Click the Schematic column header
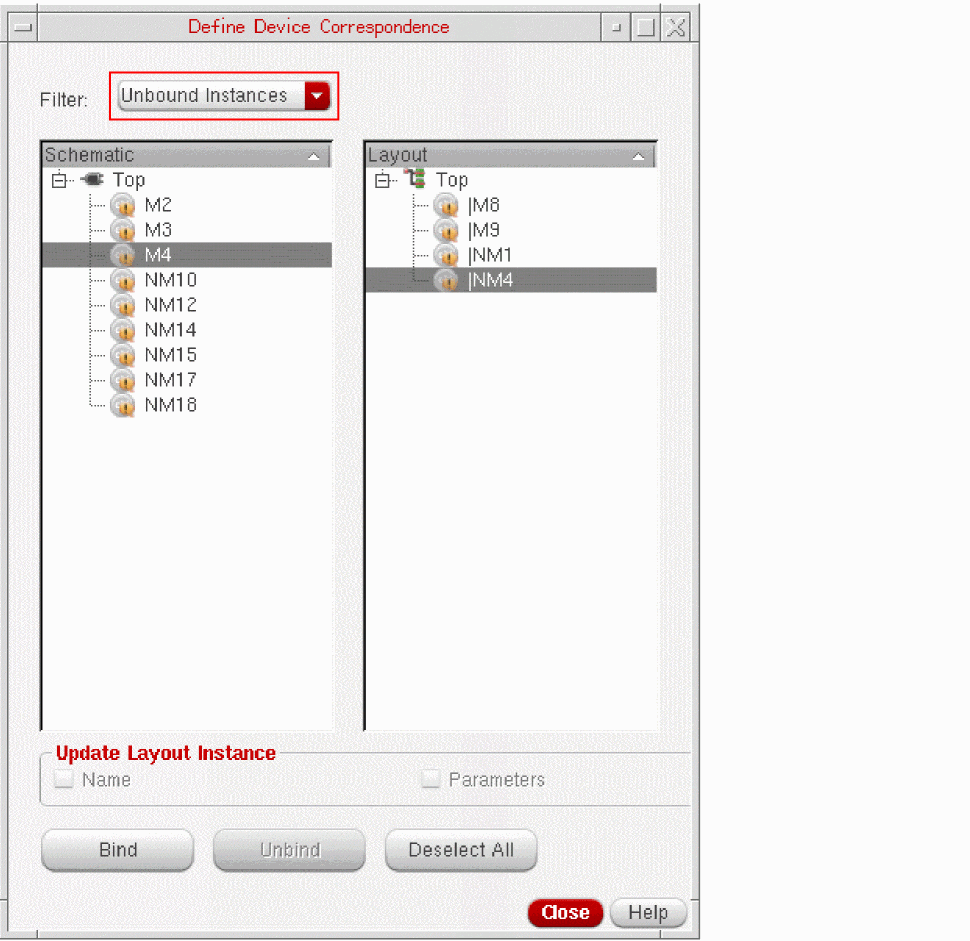 tap(186, 155)
